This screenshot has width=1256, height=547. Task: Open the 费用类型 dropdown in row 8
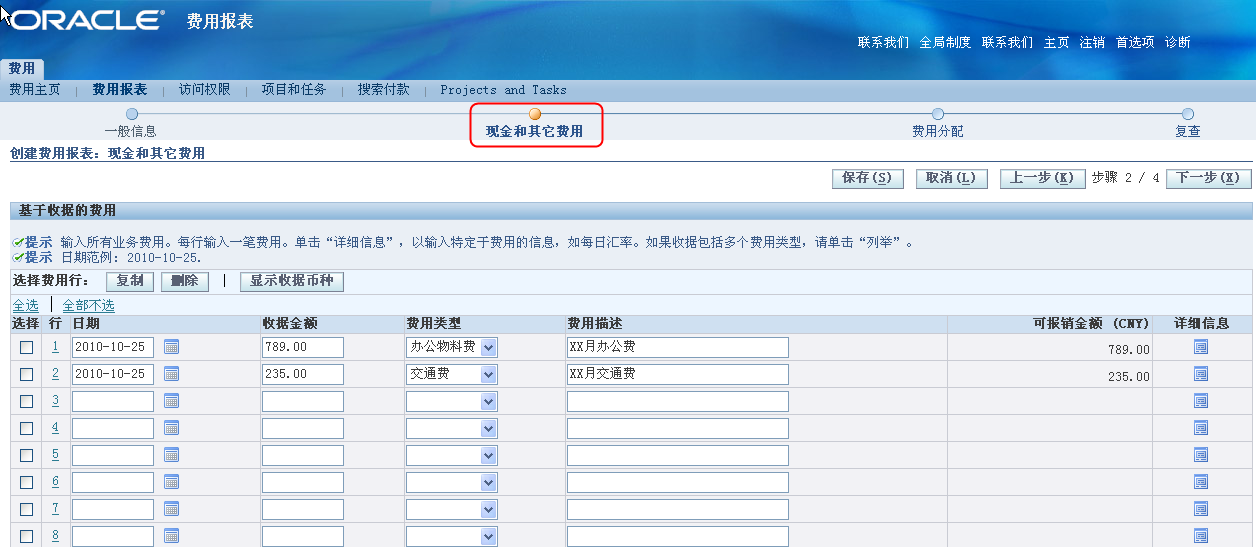click(x=452, y=536)
